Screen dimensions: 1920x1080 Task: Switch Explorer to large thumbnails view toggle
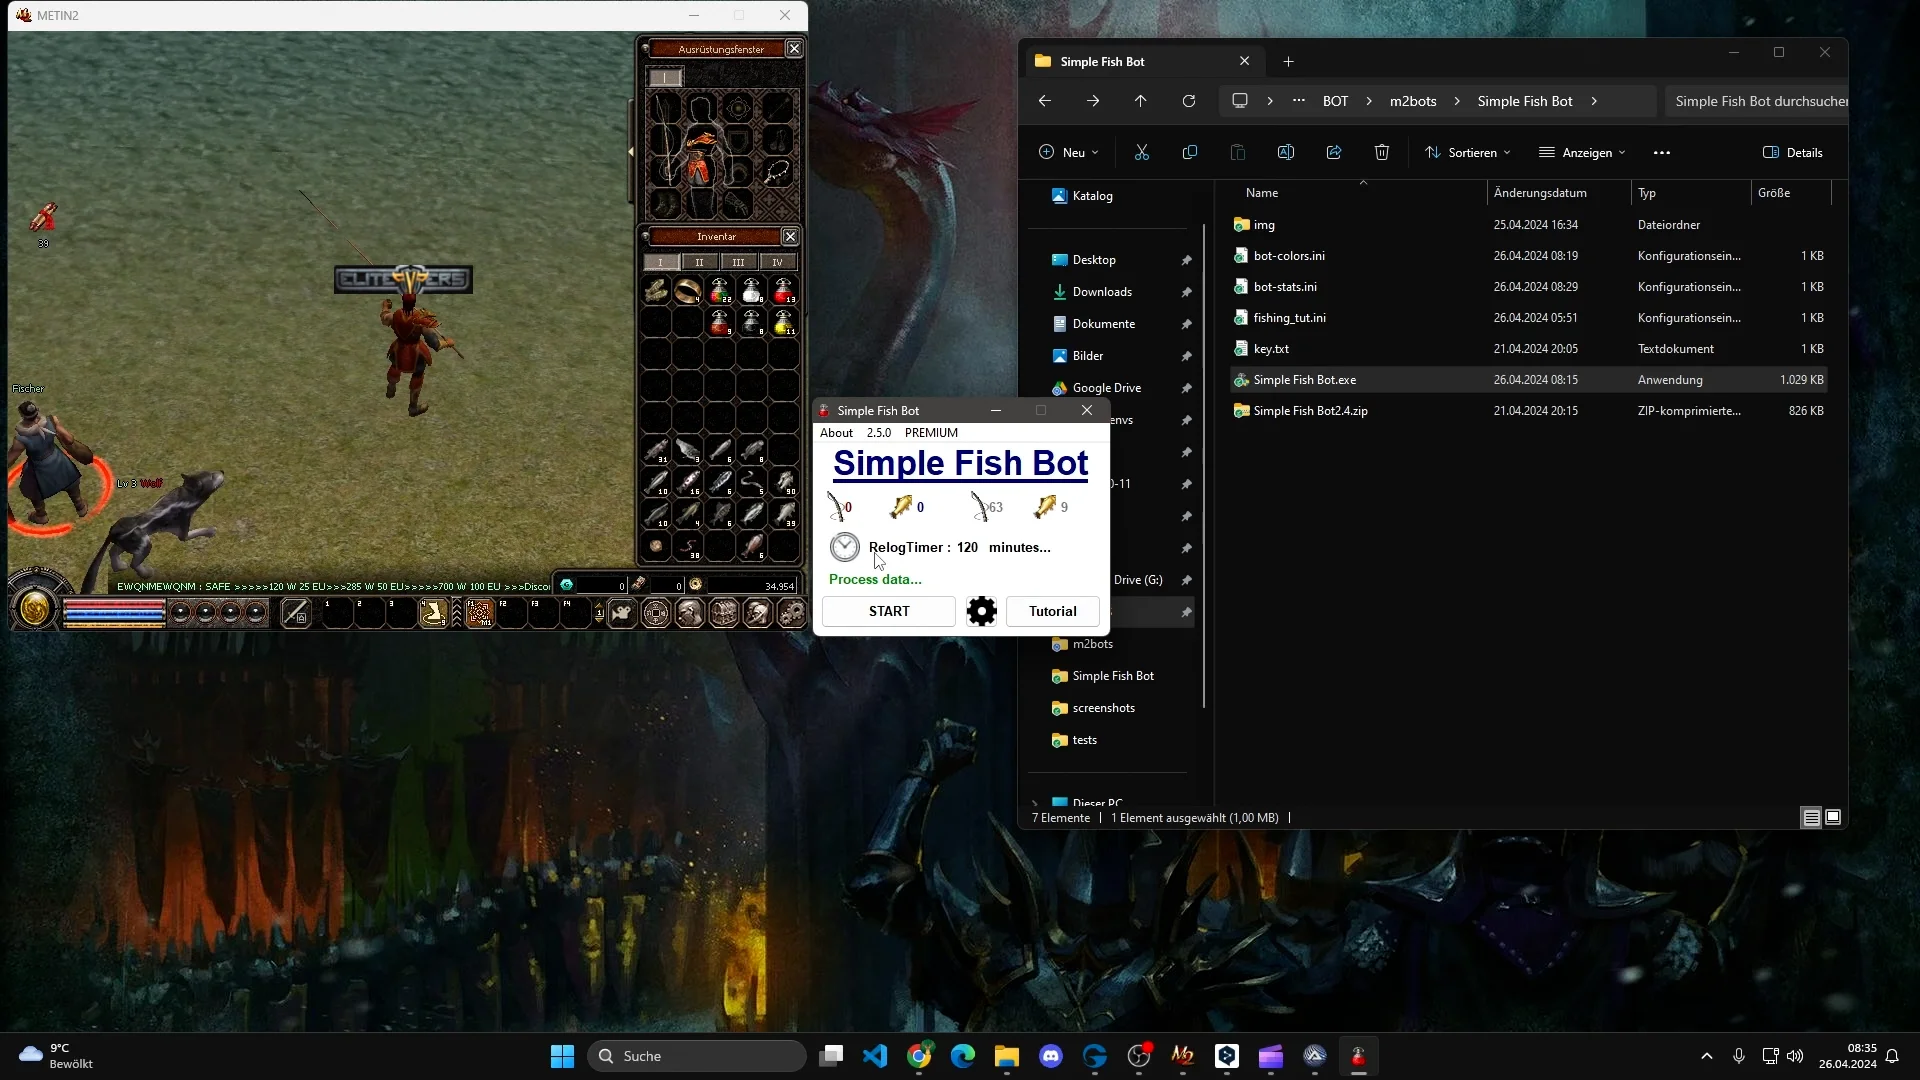pos(1833,818)
